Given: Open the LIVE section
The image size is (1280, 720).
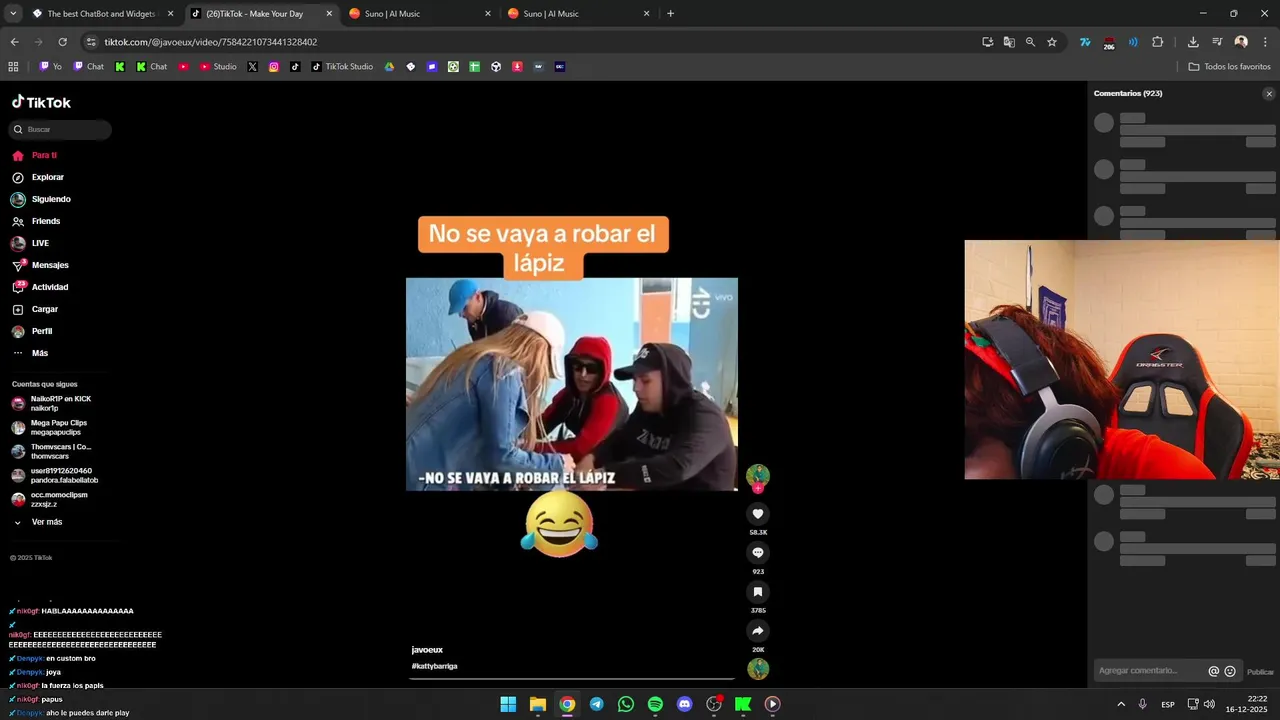Looking at the screenshot, I should [x=40, y=244].
